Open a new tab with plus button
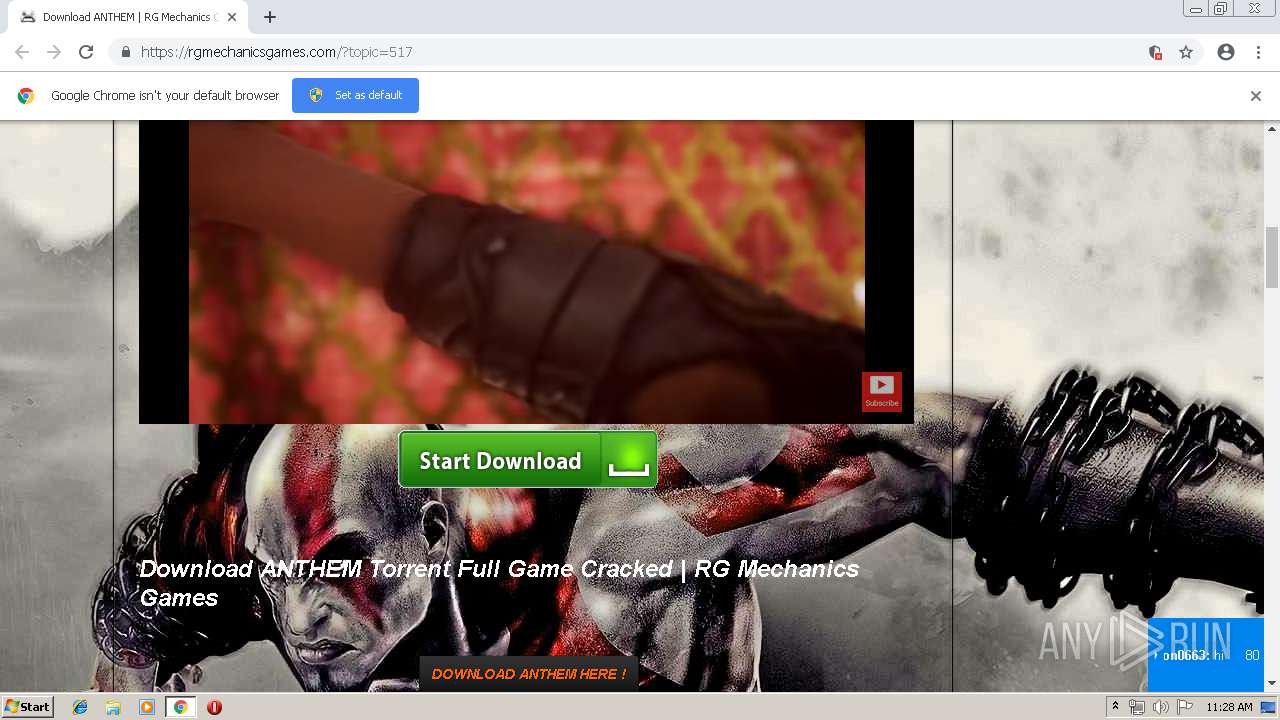 coord(270,17)
